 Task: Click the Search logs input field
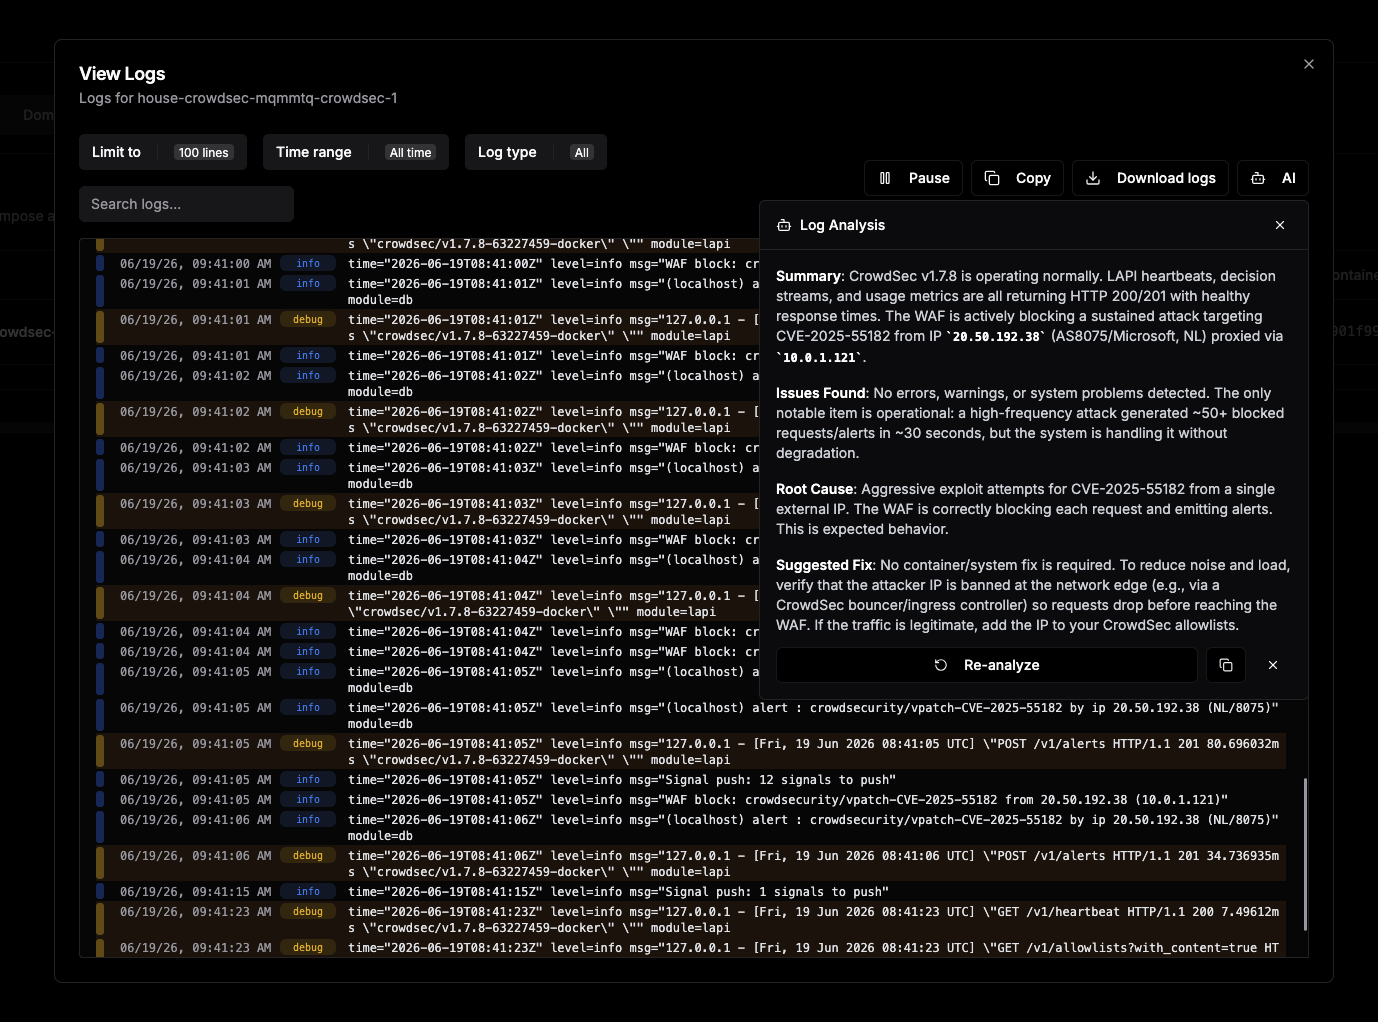186,204
